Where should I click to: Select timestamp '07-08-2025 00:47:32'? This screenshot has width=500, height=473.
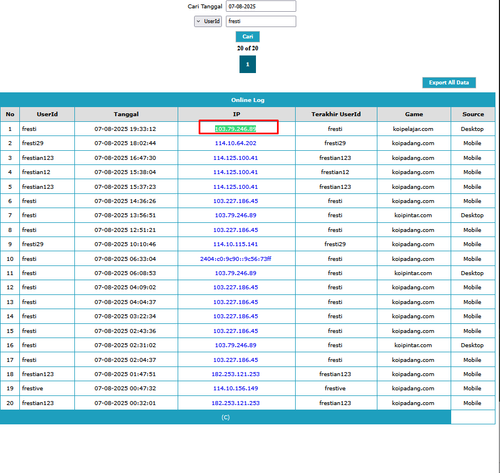click(x=125, y=388)
